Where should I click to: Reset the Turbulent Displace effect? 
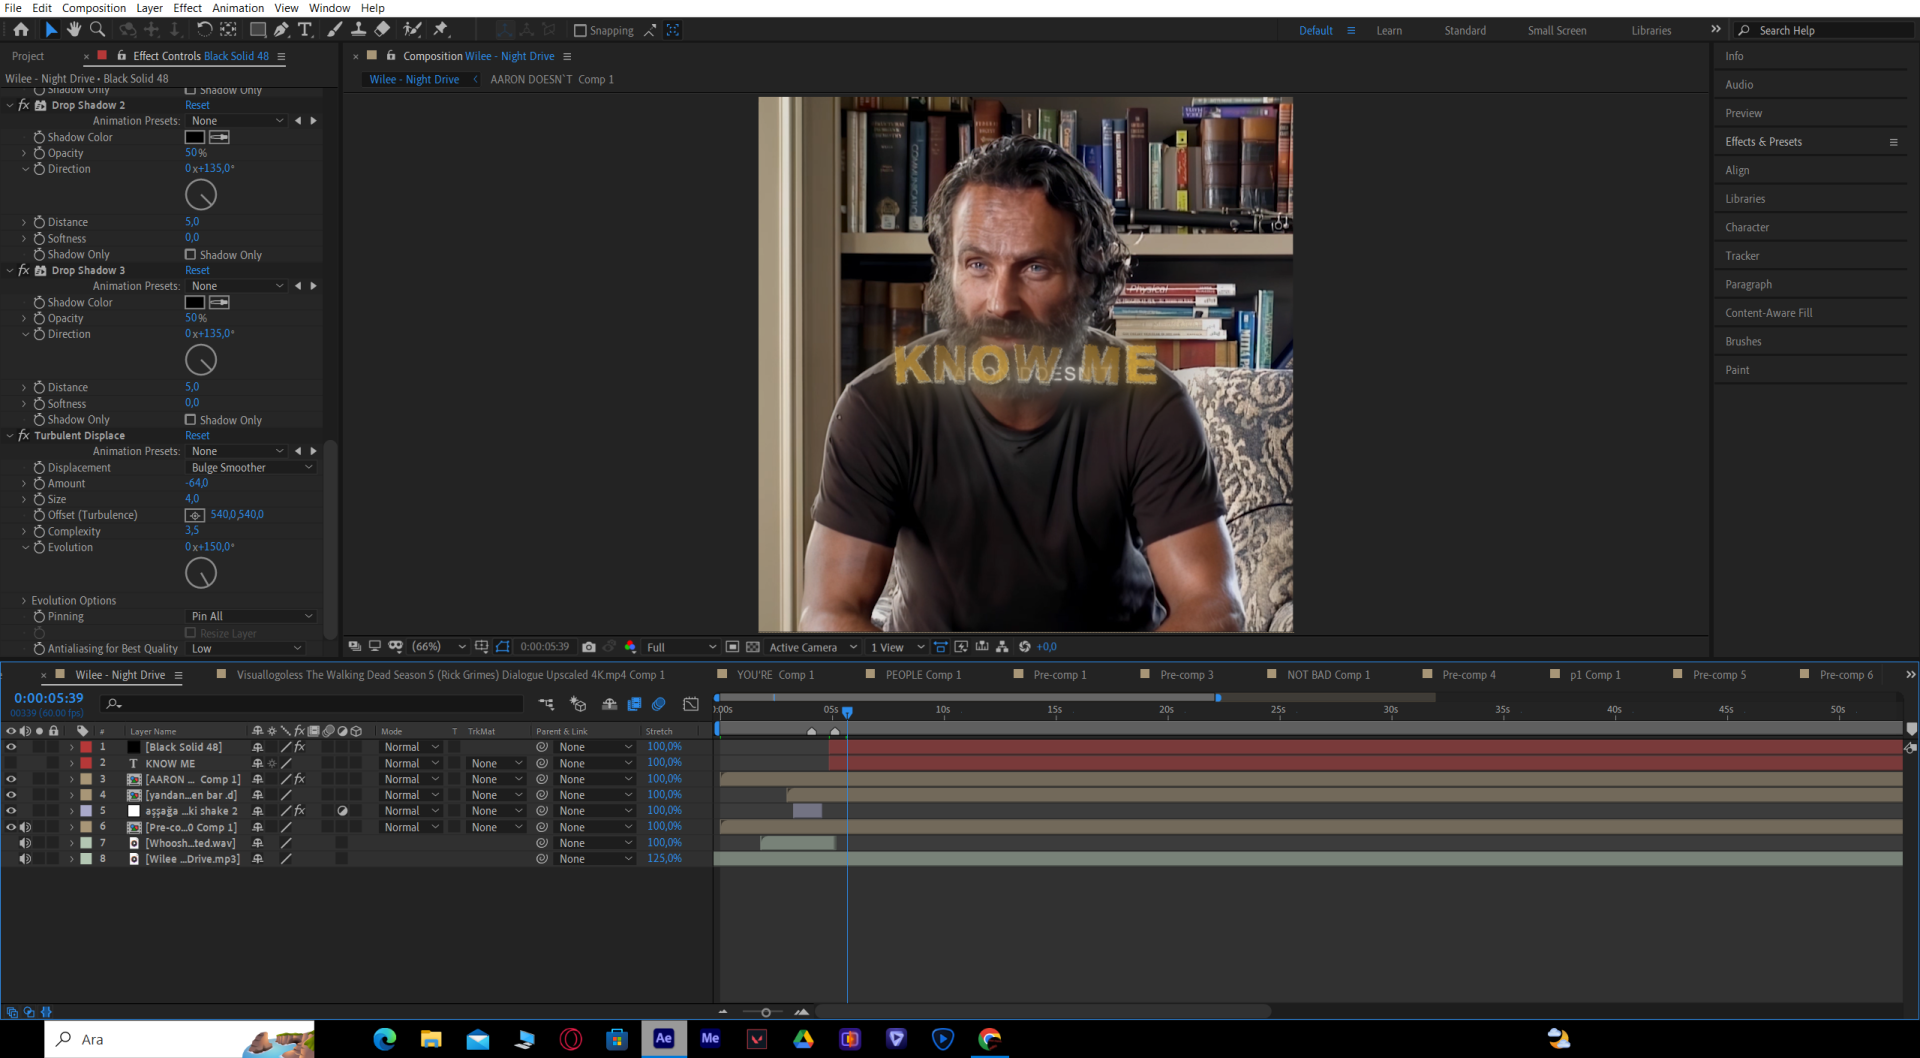[x=197, y=436]
